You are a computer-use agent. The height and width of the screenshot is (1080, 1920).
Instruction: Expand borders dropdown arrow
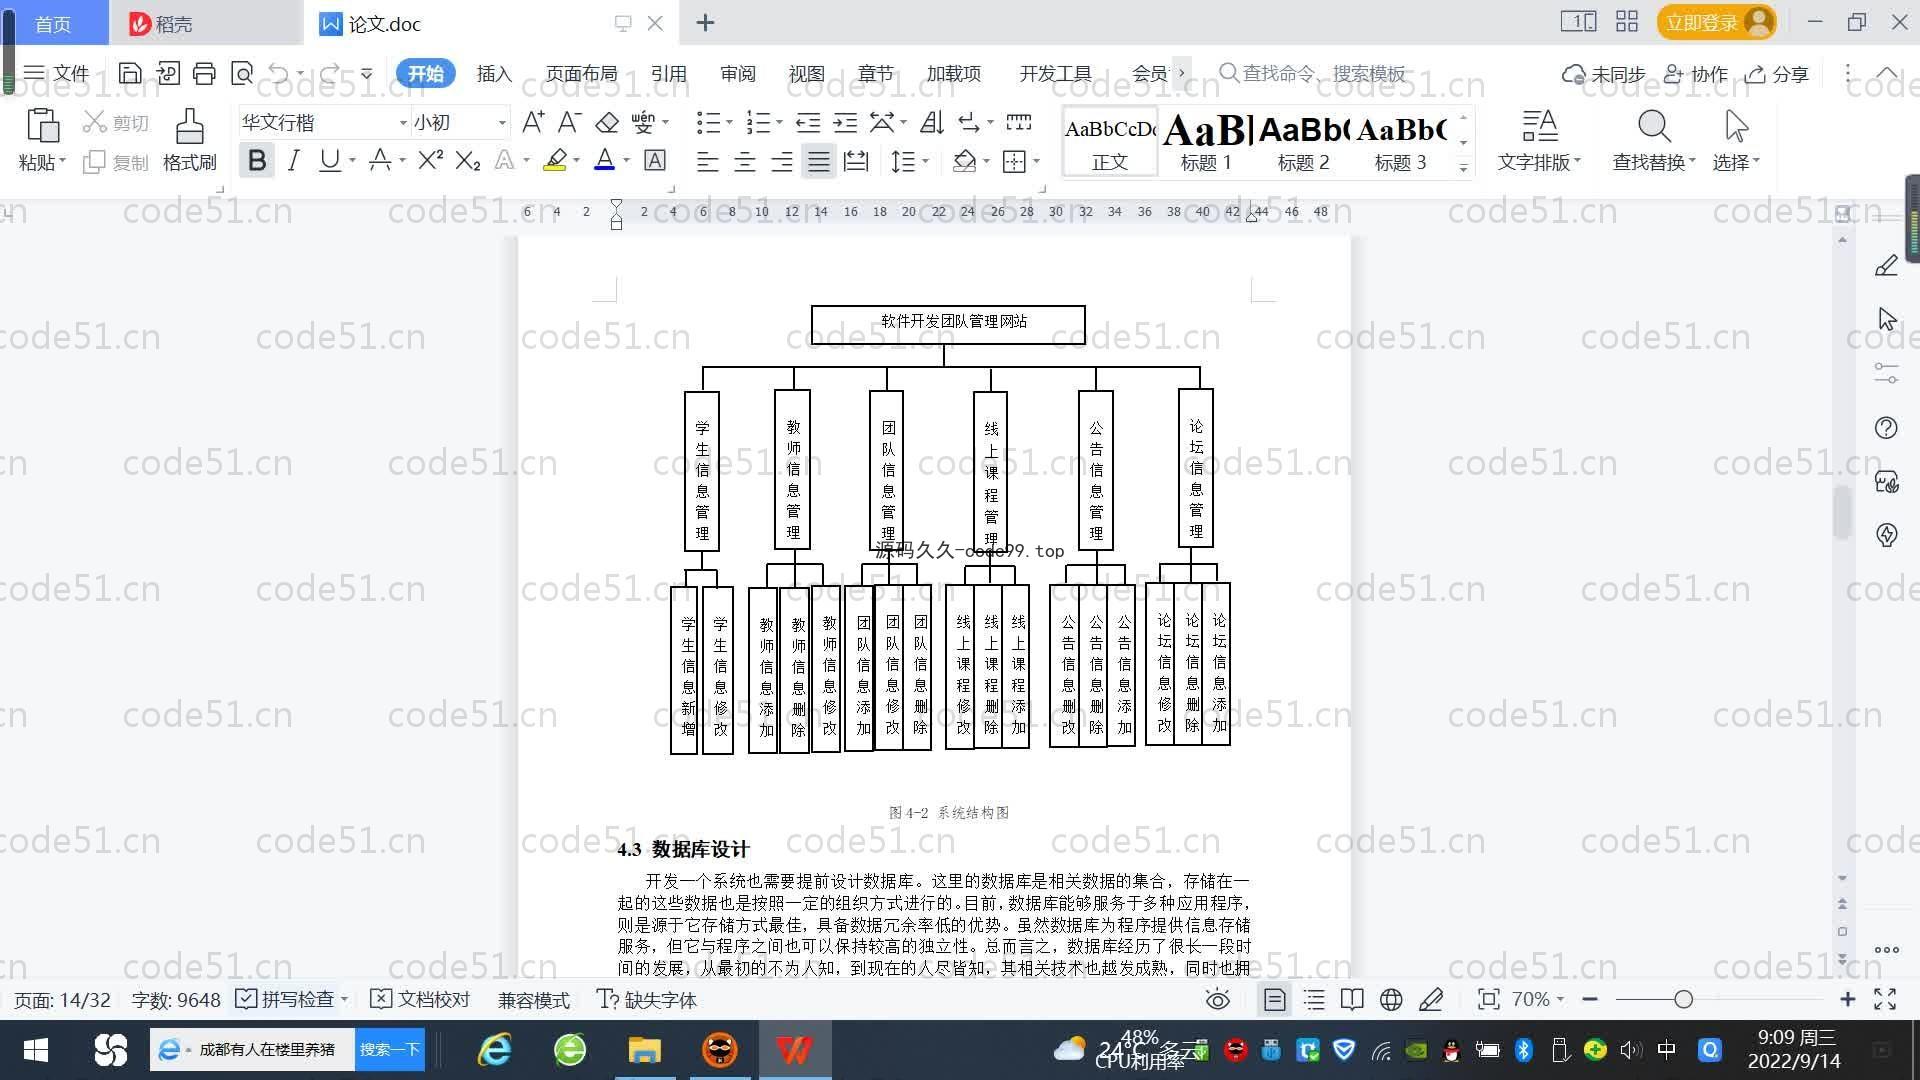(1036, 161)
